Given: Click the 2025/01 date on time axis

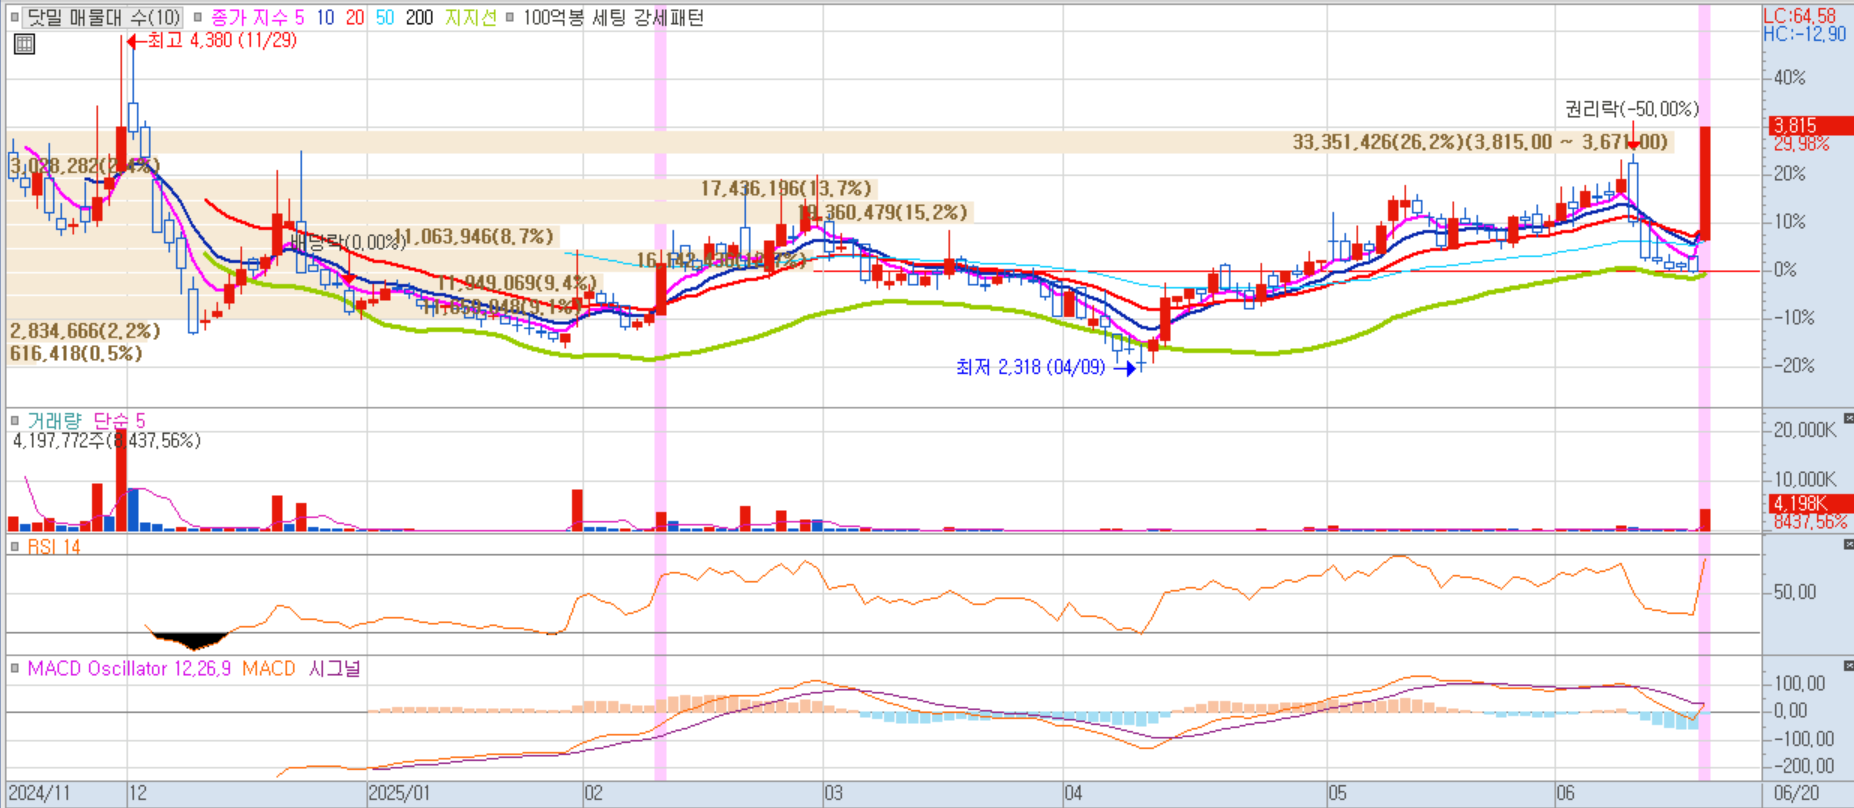Looking at the screenshot, I should [399, 793].
